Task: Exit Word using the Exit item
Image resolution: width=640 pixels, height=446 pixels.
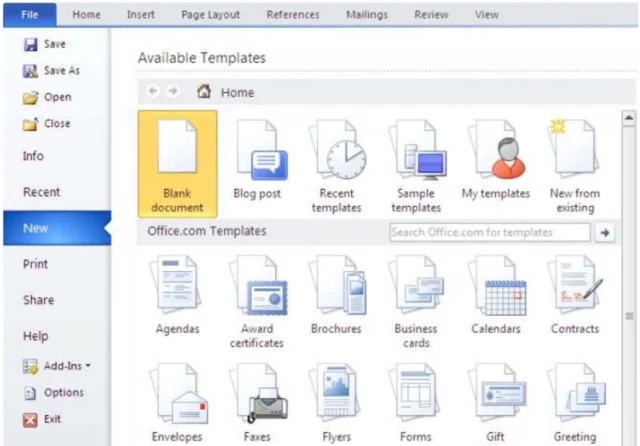Action: click(42, 419)
